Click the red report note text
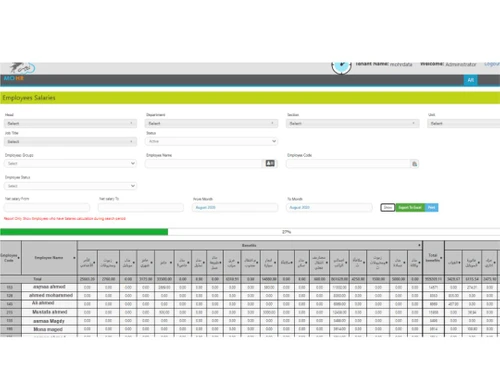The image size is (500, 375). coord(65,219)
